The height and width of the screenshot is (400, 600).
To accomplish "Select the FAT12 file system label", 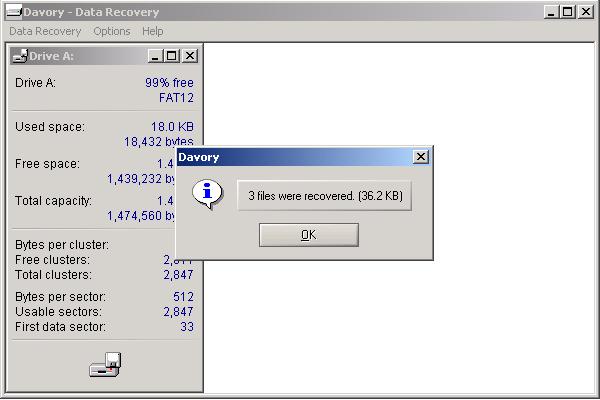I will (x=176, y=98).
